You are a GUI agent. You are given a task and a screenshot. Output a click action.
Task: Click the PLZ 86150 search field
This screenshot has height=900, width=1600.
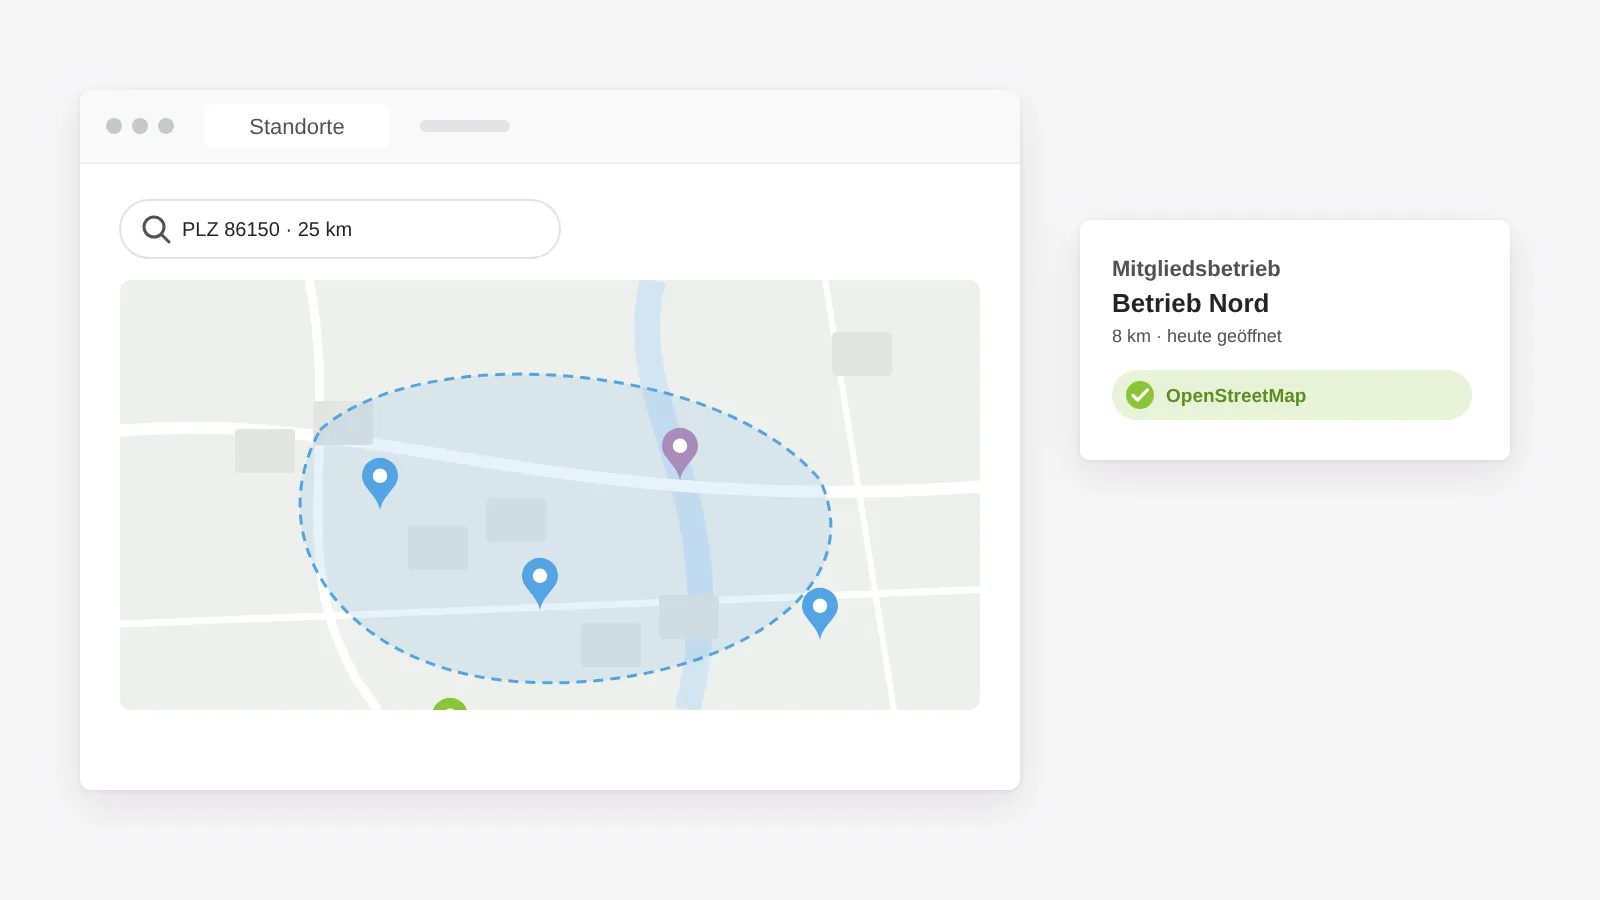[340, 229]
